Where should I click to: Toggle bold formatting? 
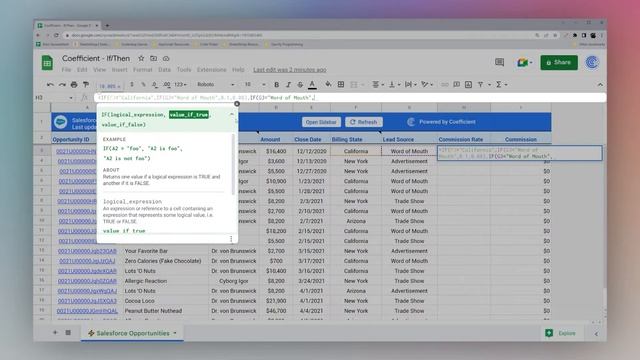point(276,84)
